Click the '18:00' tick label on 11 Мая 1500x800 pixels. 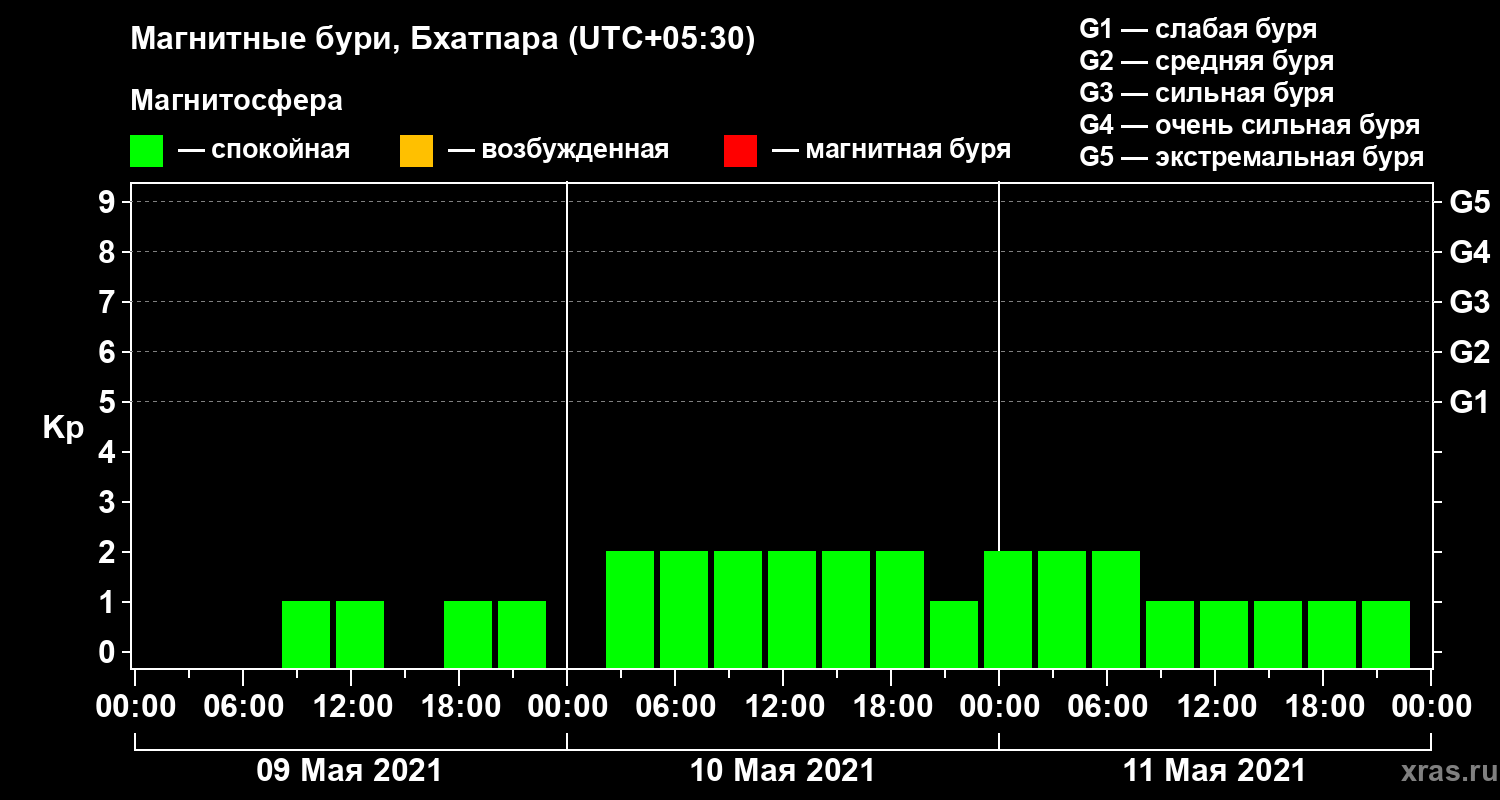[1323, 707]
